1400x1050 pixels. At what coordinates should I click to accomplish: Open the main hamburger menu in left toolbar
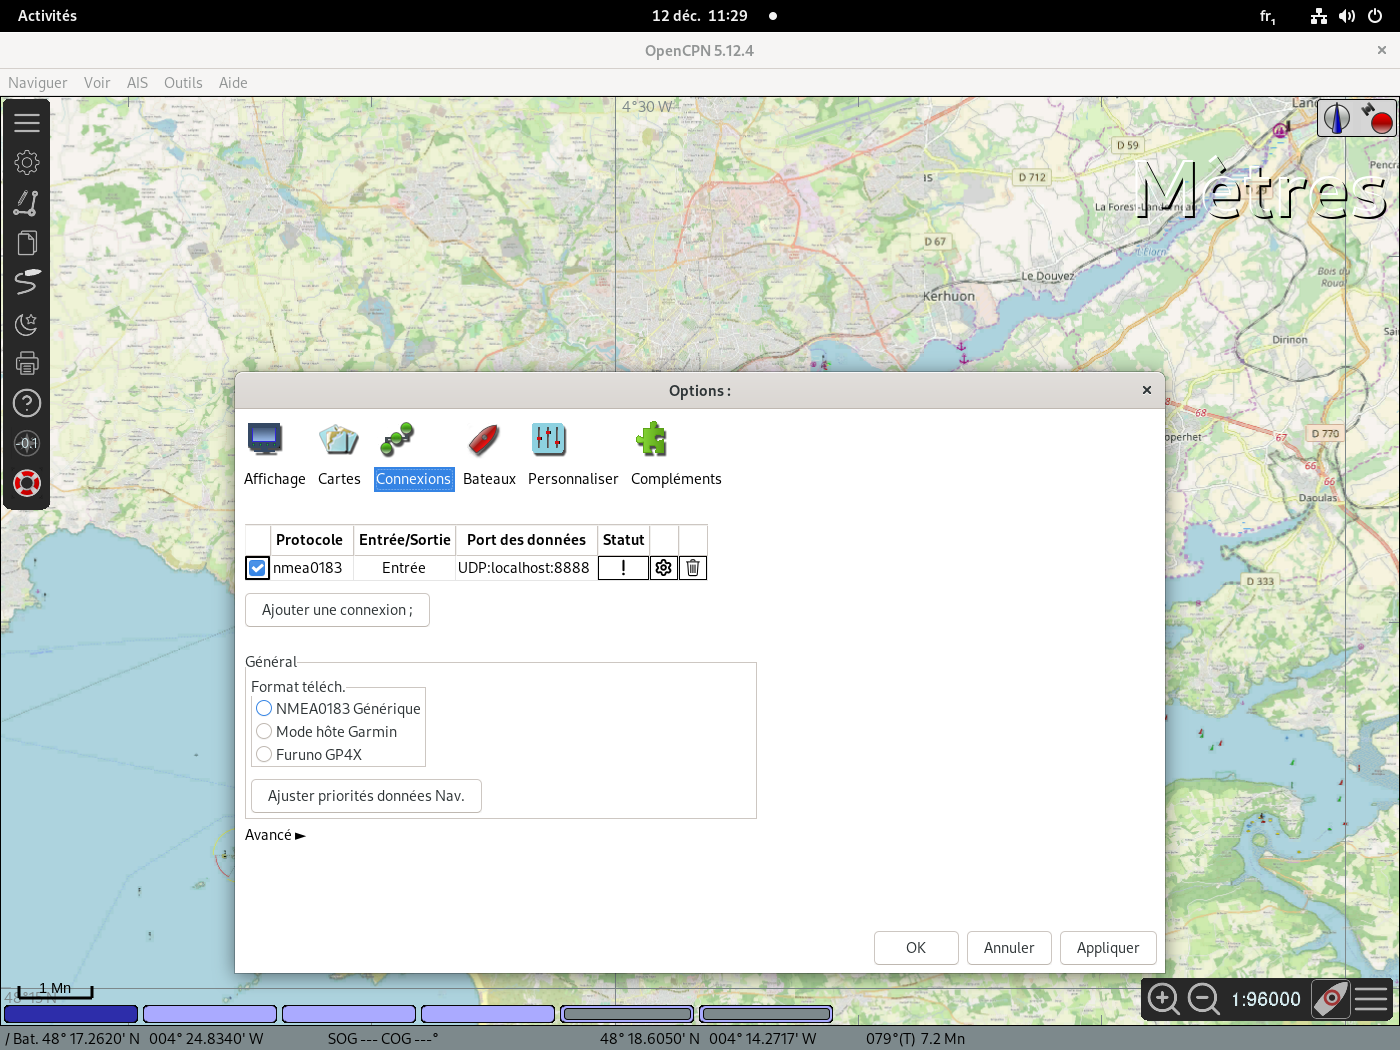point(27,122)
